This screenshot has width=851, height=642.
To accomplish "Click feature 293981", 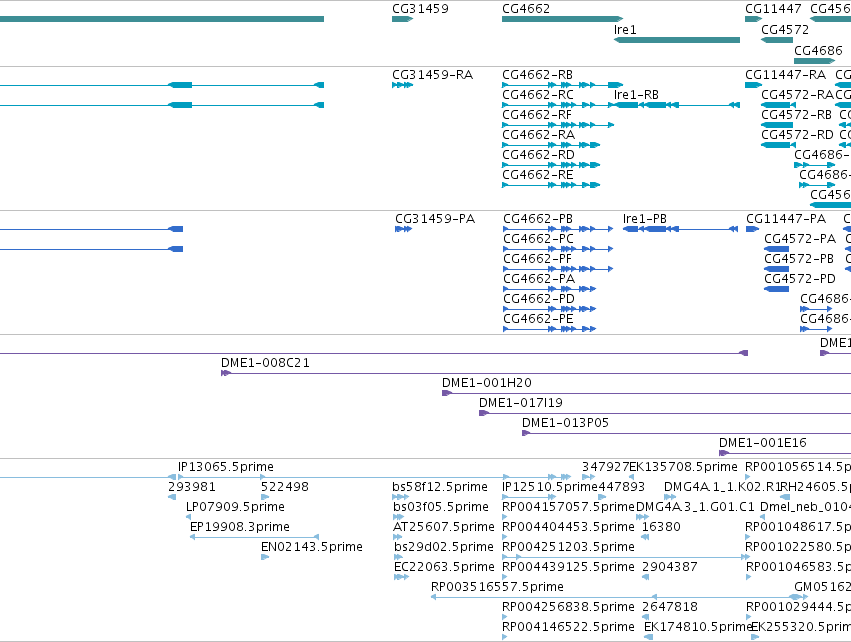I will tap(192, 487).
